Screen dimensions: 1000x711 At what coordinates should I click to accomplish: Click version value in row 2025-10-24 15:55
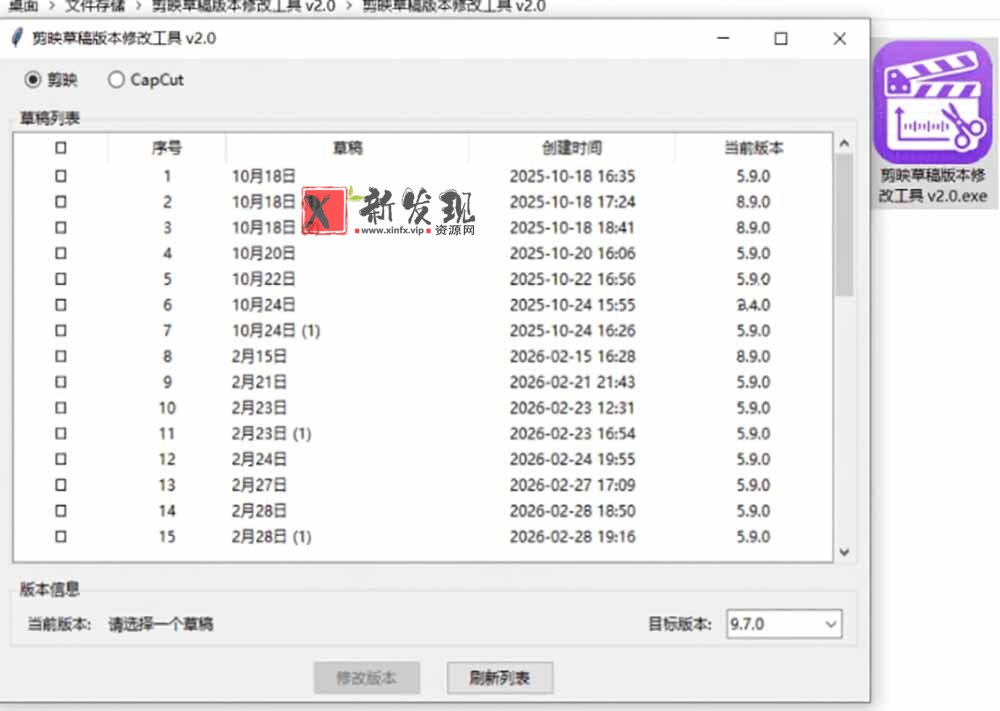pos(753,305)
